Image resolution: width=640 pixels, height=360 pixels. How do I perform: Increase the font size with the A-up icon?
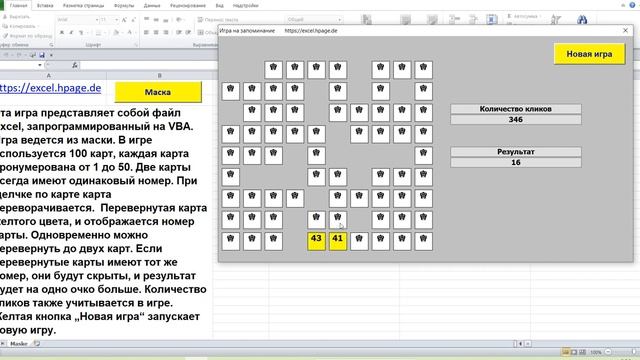tap(124, 20)
